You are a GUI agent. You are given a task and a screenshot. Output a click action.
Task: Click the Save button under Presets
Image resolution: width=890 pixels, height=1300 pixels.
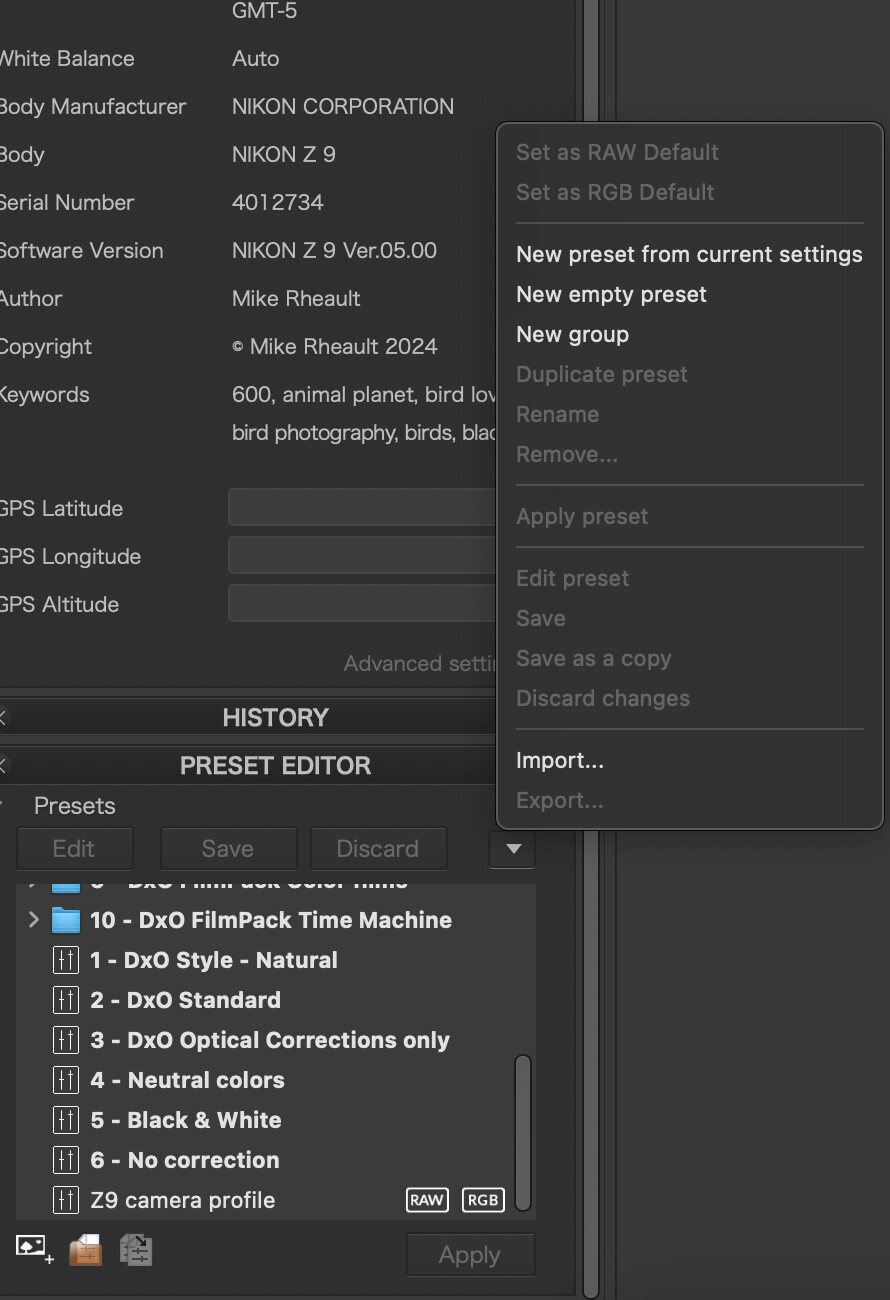pos(228,849)
